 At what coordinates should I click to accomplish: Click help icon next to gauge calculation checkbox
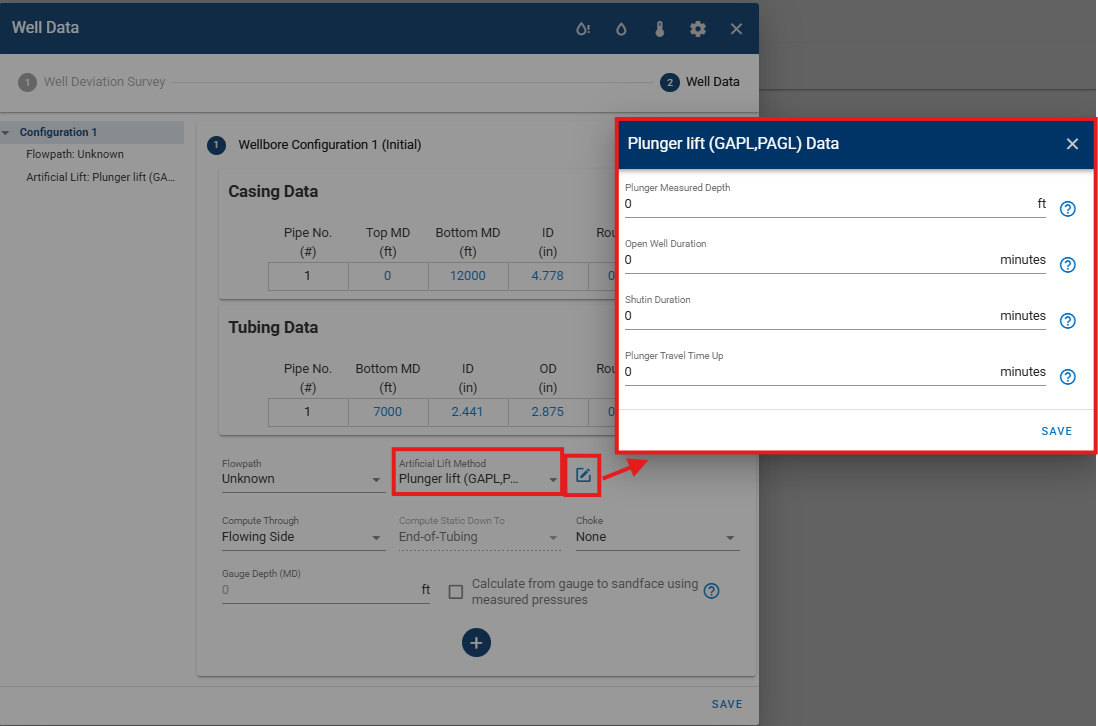(x=711, y=591)
